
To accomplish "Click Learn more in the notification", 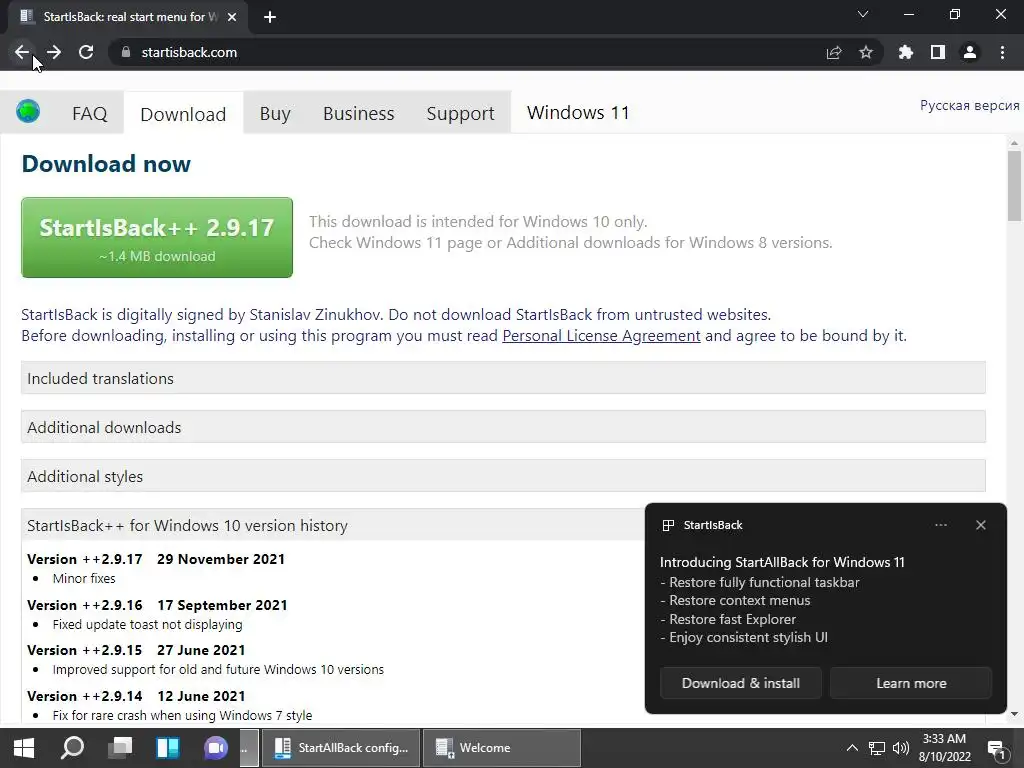I will click(x=911, y=683).
